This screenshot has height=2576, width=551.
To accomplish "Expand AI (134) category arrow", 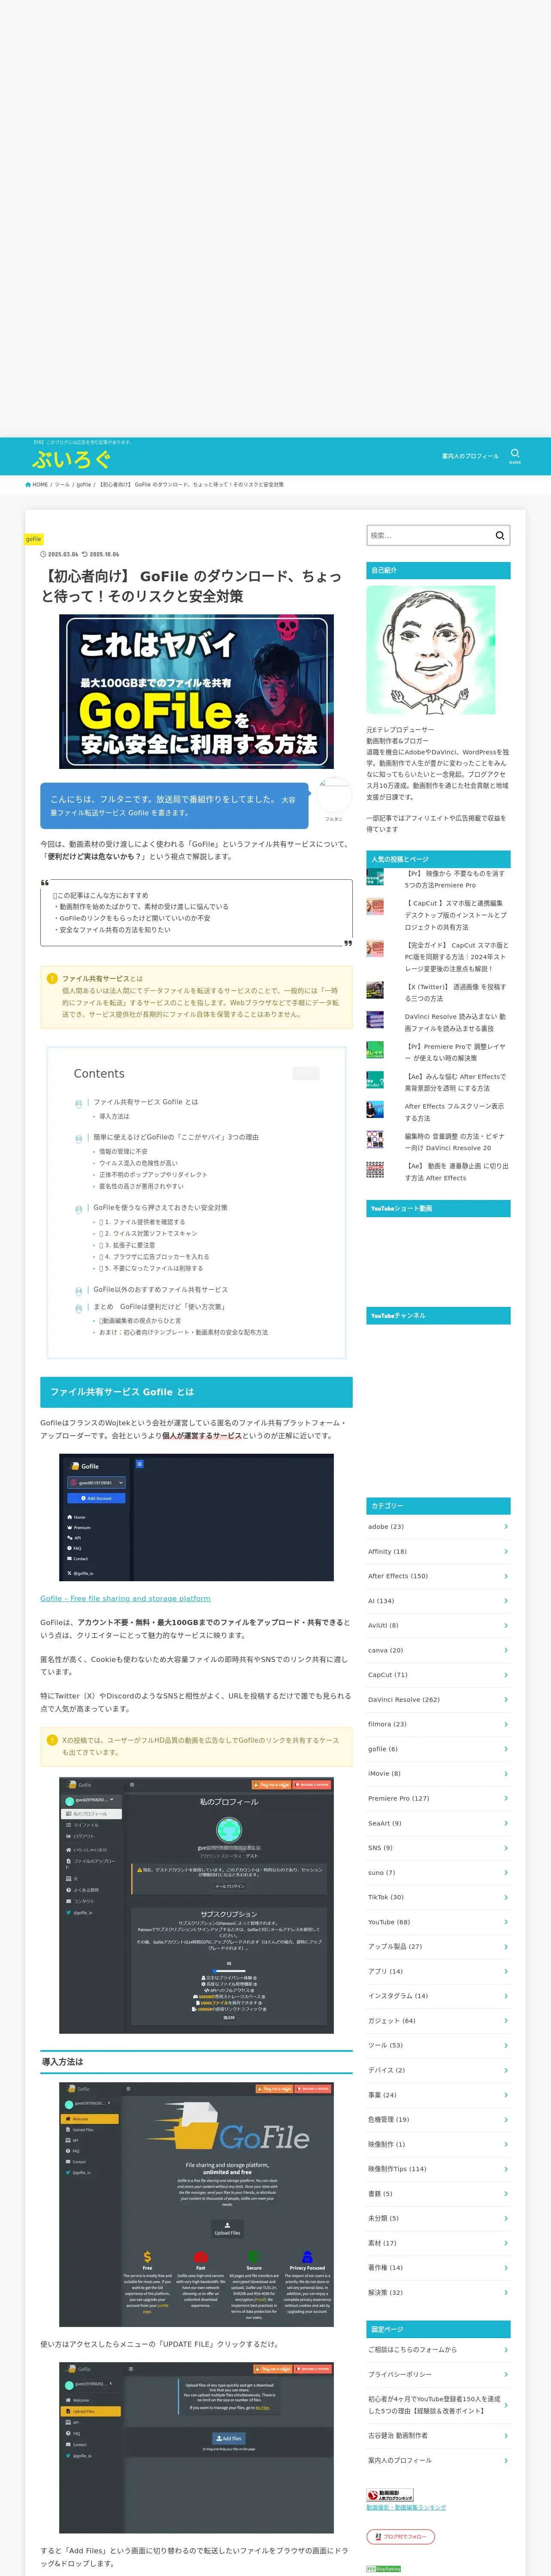I will click(506, 1600).
